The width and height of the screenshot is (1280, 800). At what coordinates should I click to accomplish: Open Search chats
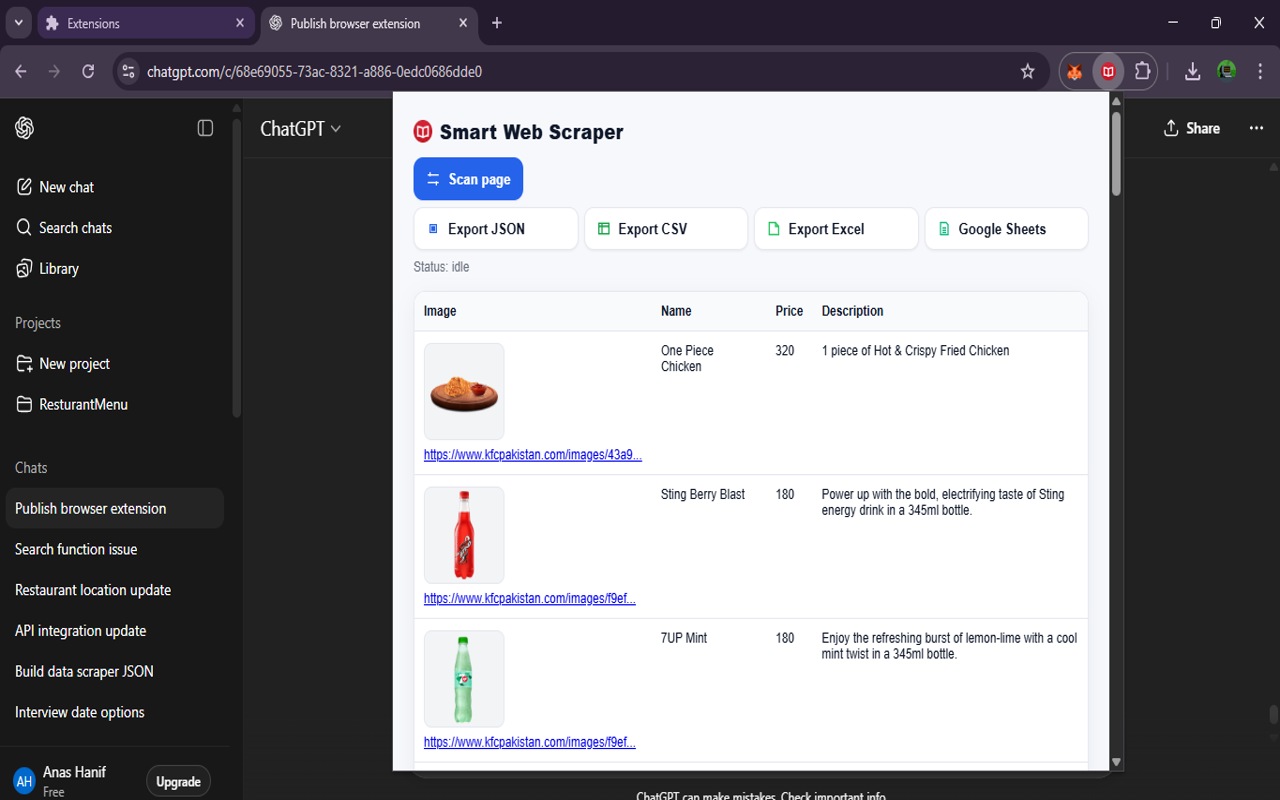[x=115, y=228]
